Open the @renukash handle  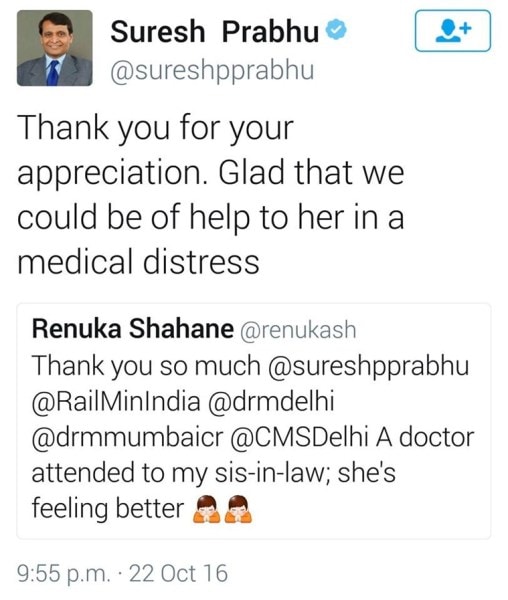click(x=298, y=330)
